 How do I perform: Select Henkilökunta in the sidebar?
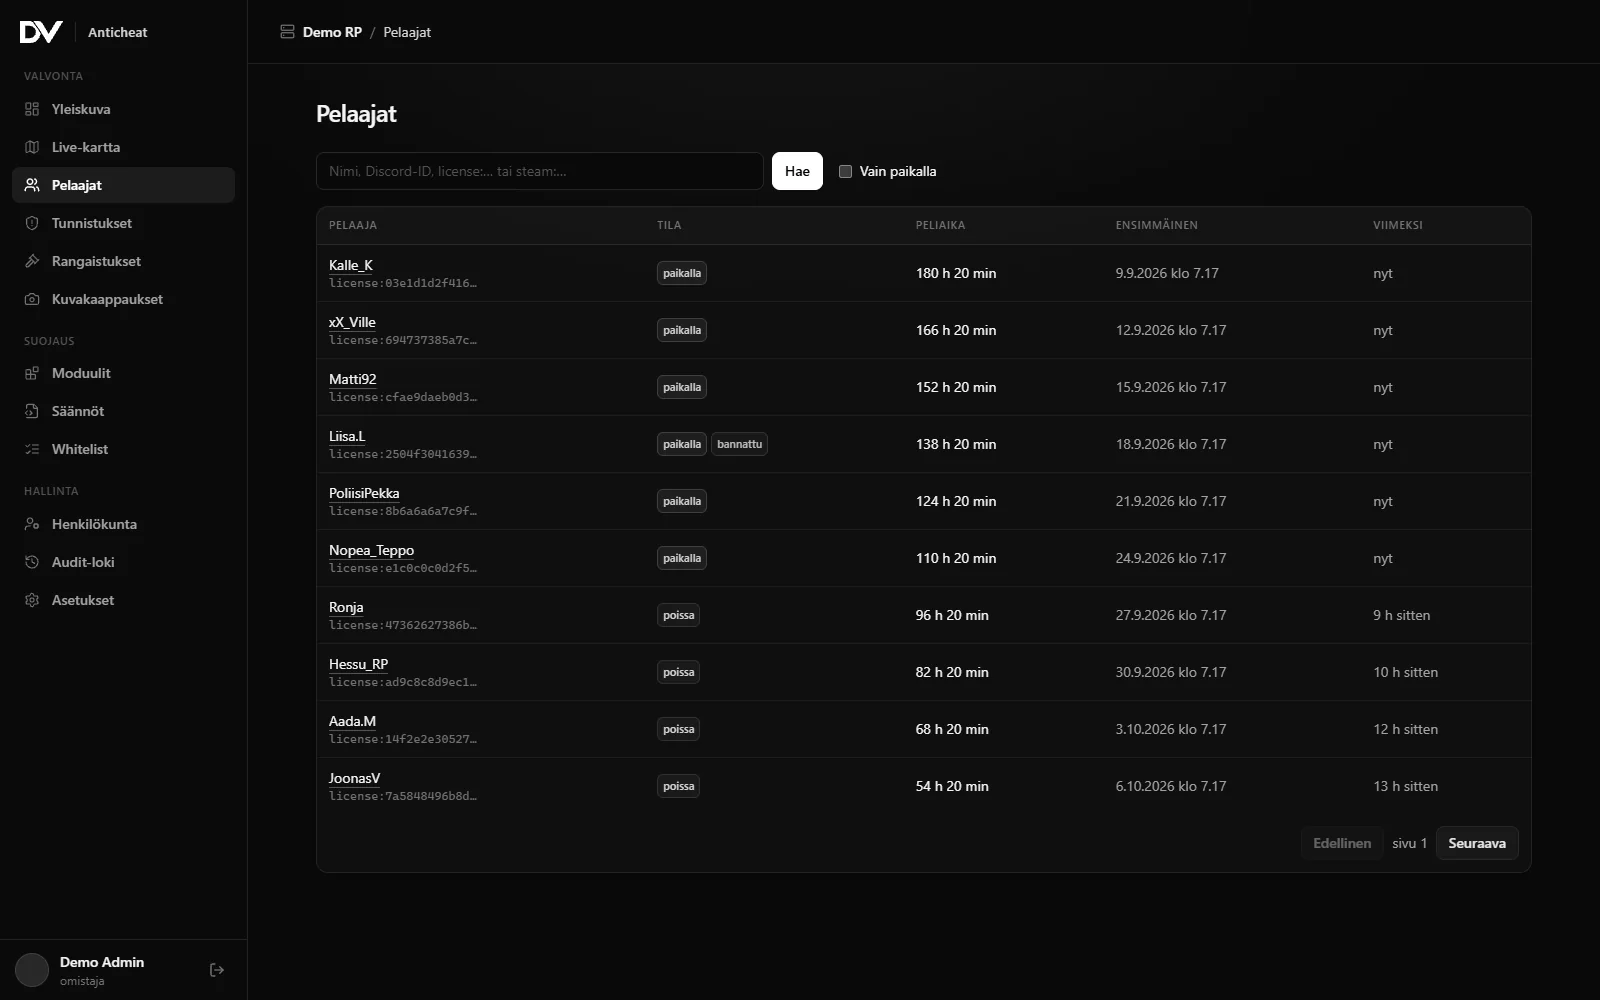tap(123, 524)
